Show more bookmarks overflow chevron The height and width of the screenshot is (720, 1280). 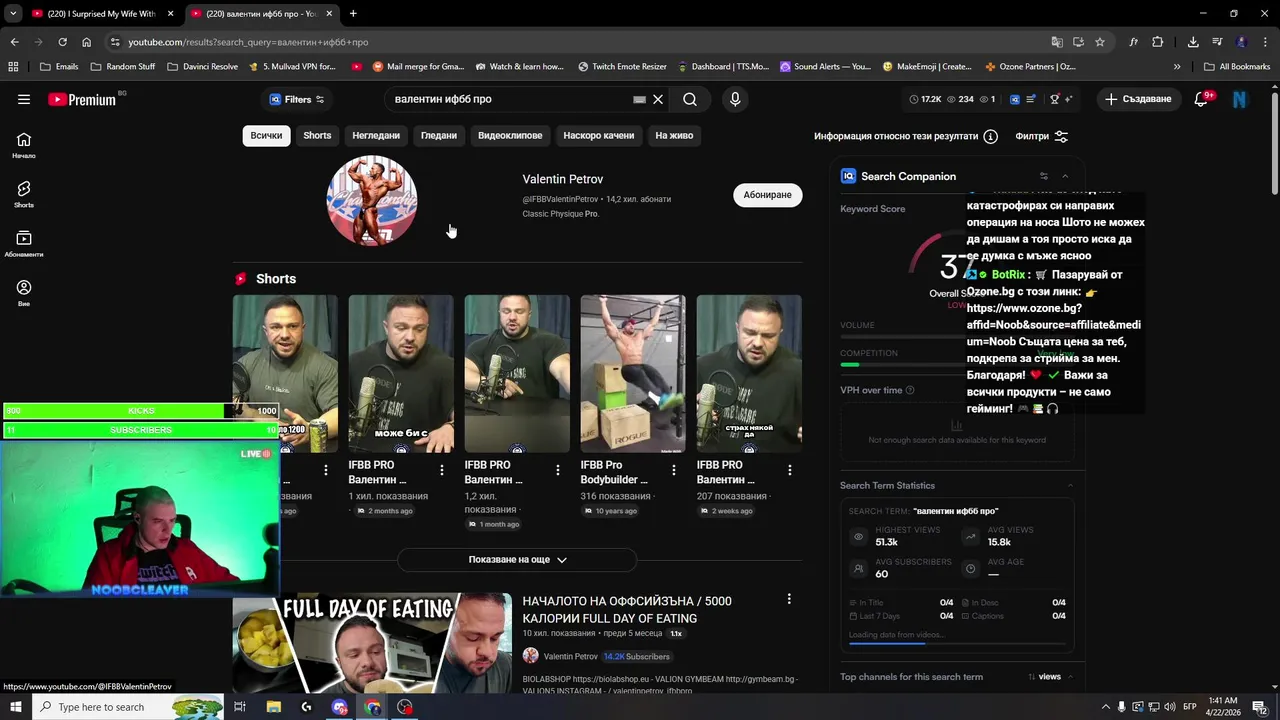[1177, 67]
